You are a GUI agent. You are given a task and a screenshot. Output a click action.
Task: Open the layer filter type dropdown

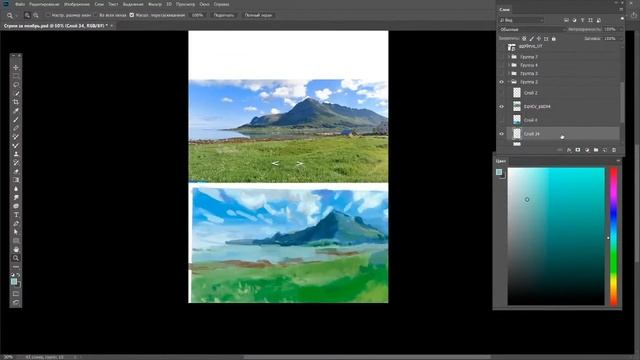click(522, 20)
